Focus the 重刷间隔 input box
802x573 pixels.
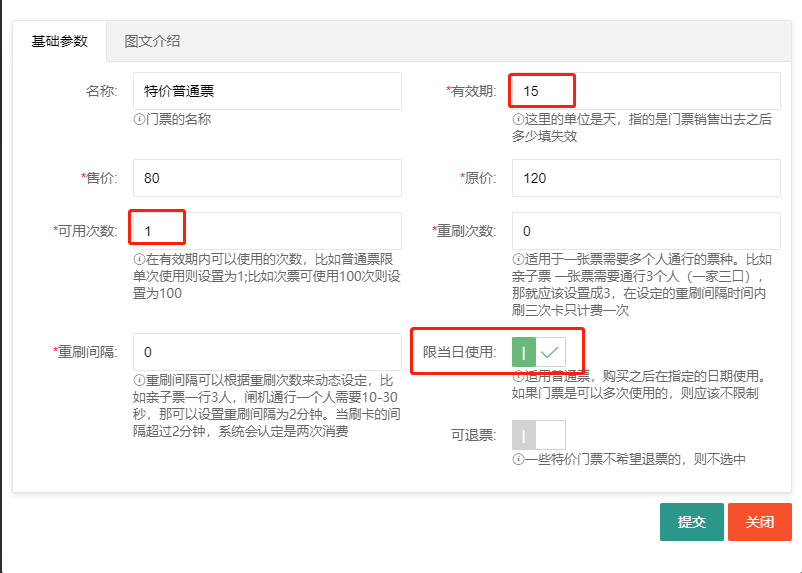pyautogui.click(x=267, y=352)
